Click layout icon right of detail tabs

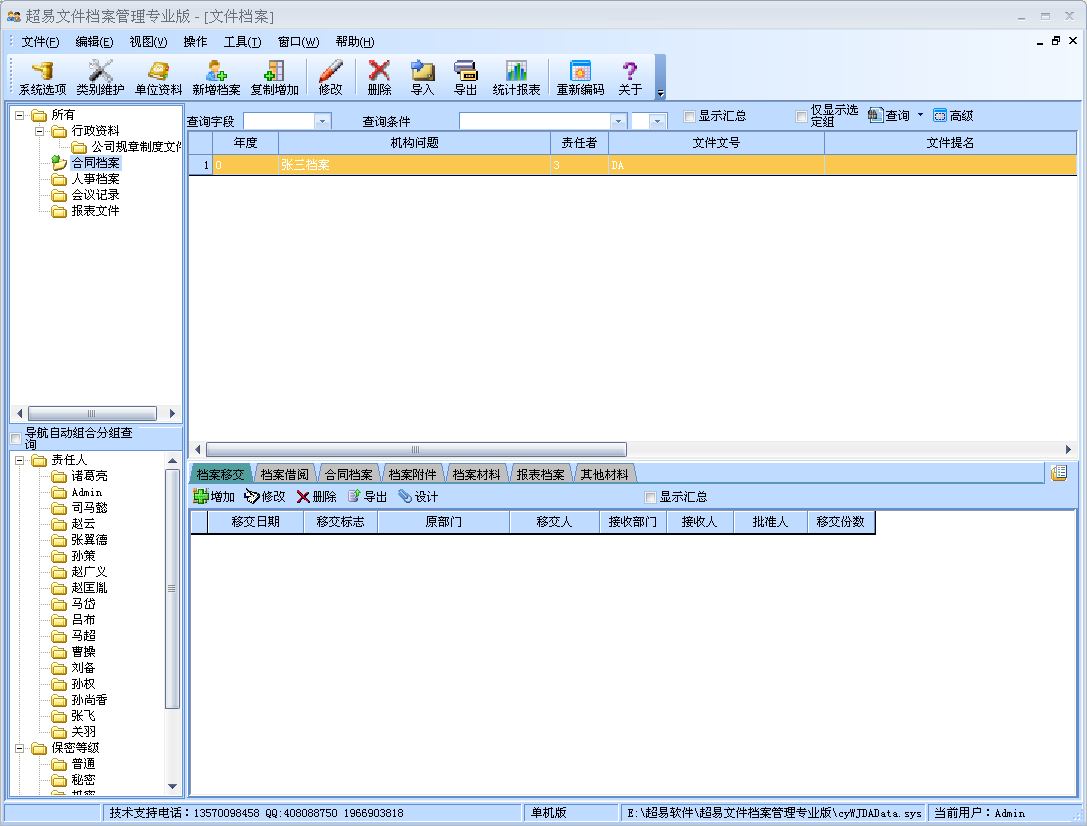click(x=1059, y=473)
